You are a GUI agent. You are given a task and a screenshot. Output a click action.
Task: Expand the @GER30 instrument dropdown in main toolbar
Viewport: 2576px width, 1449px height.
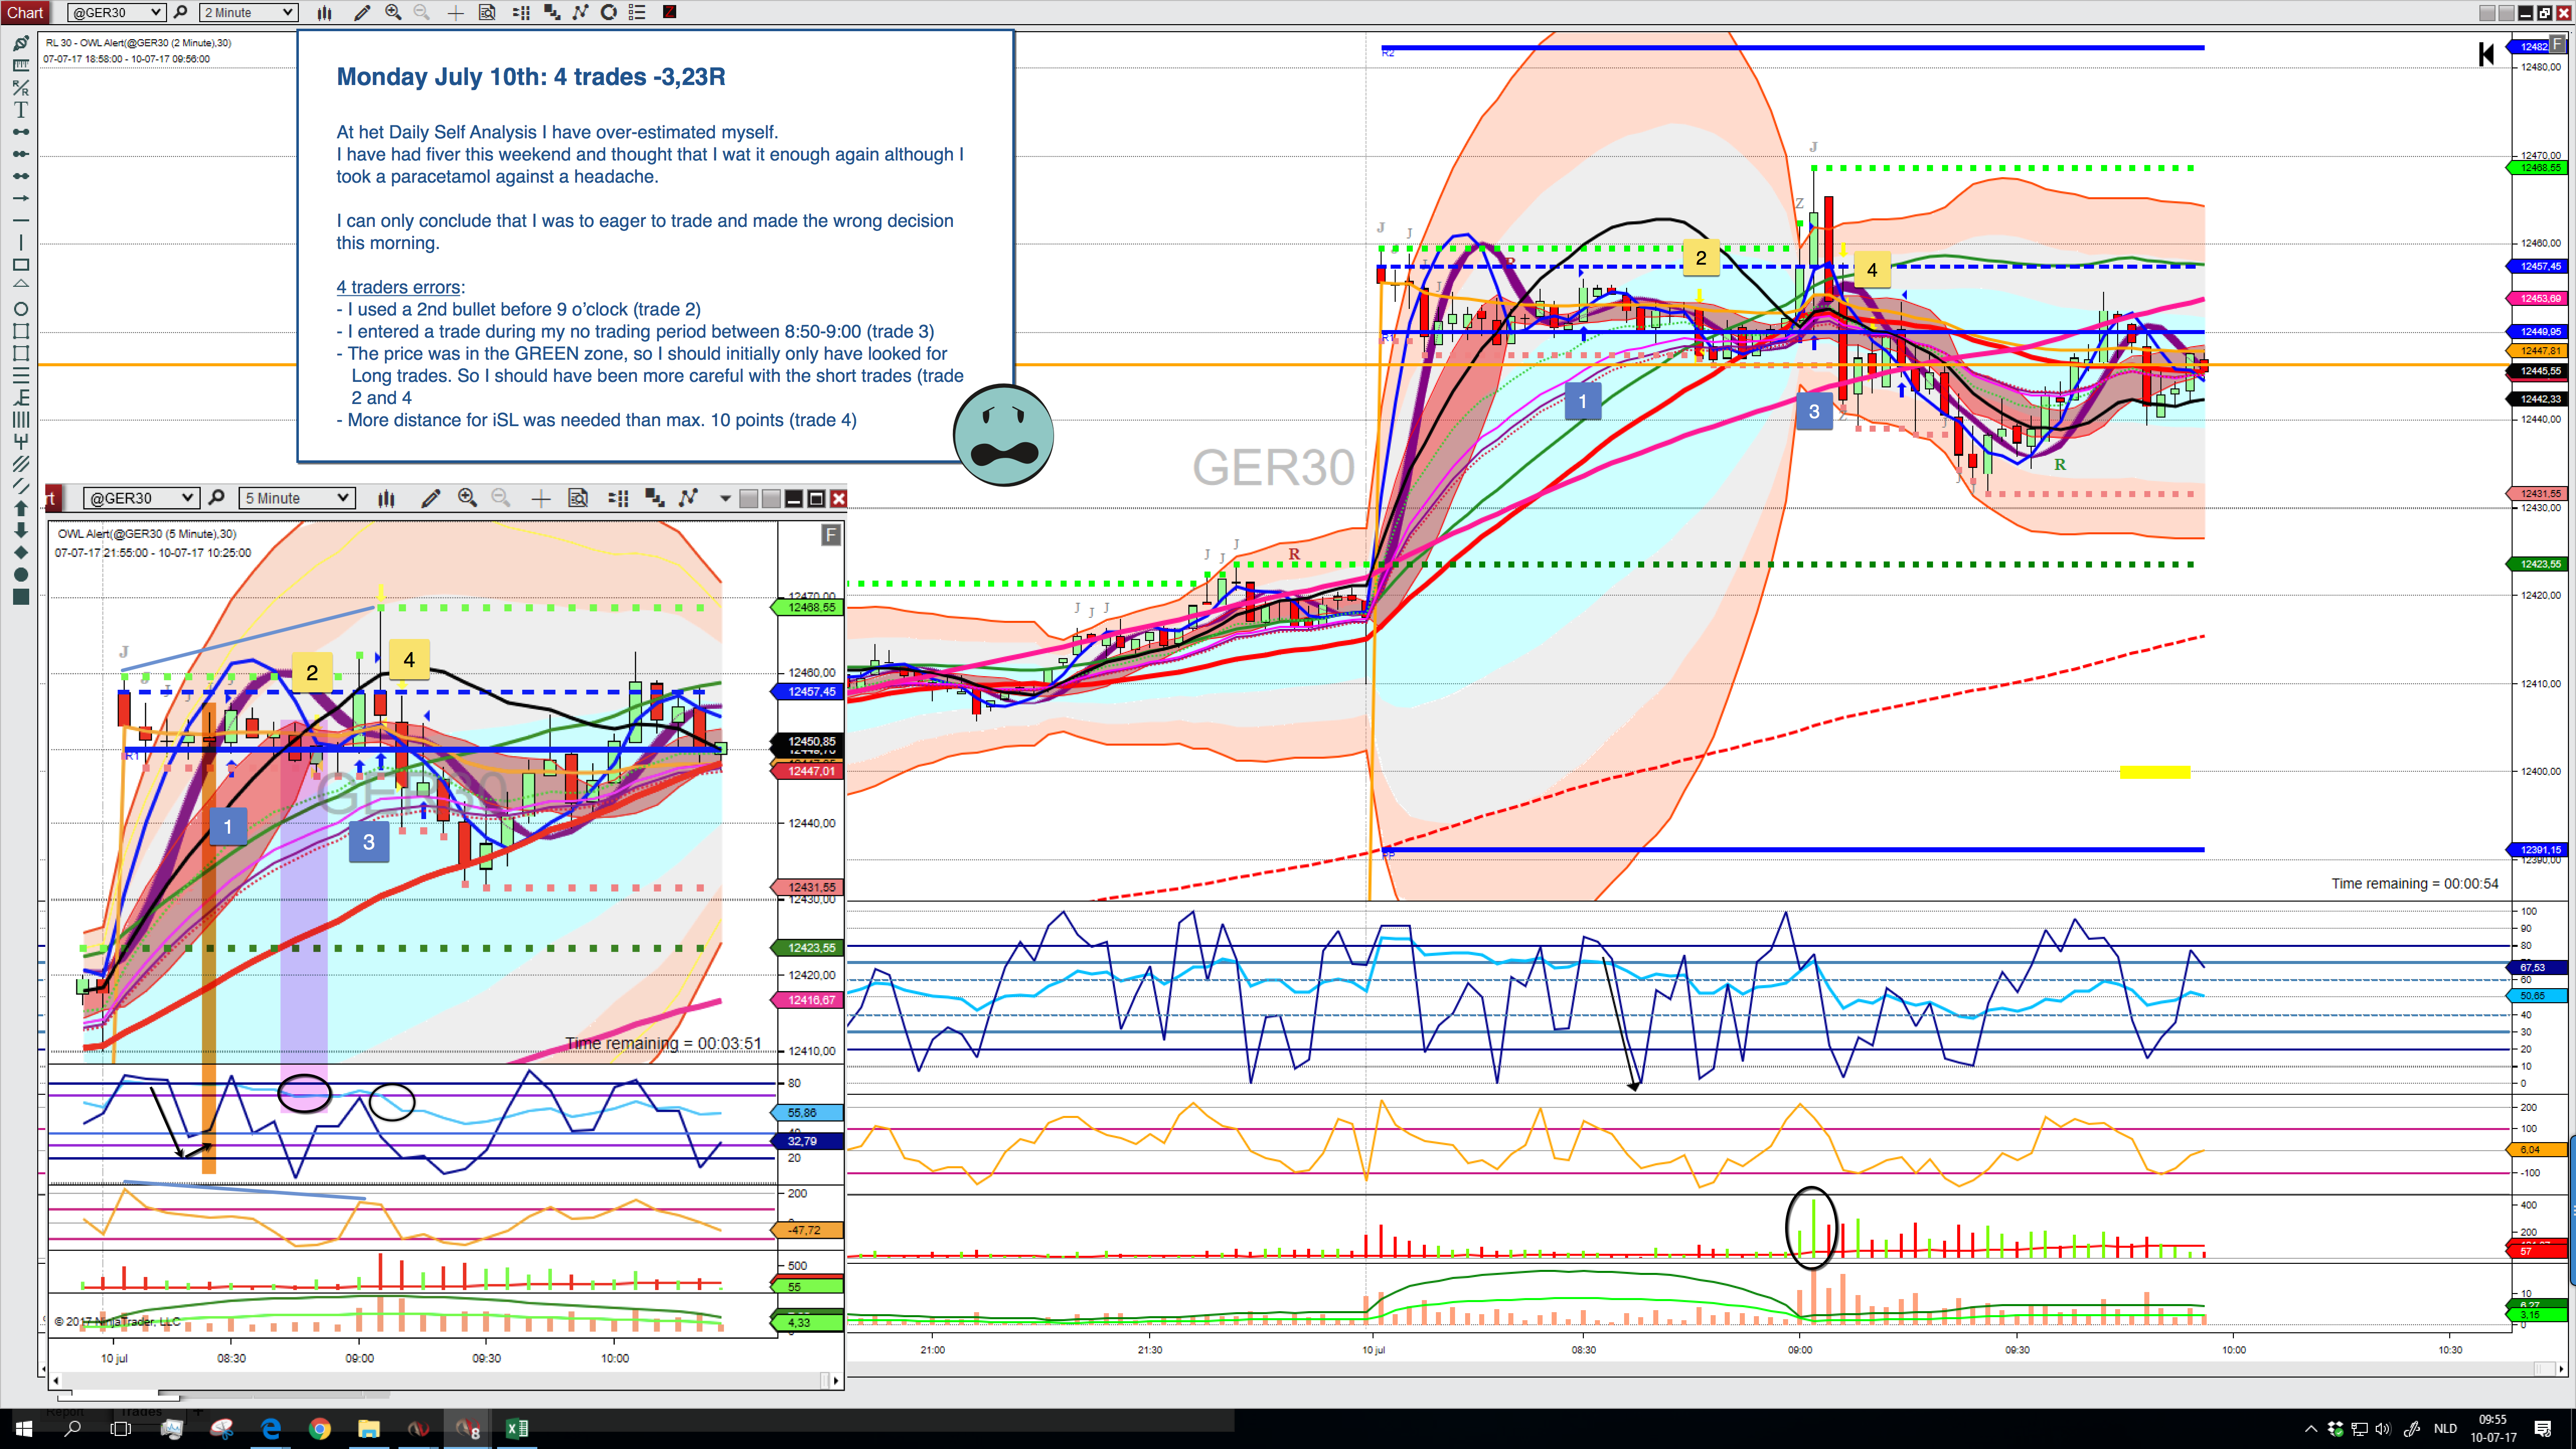116,12
